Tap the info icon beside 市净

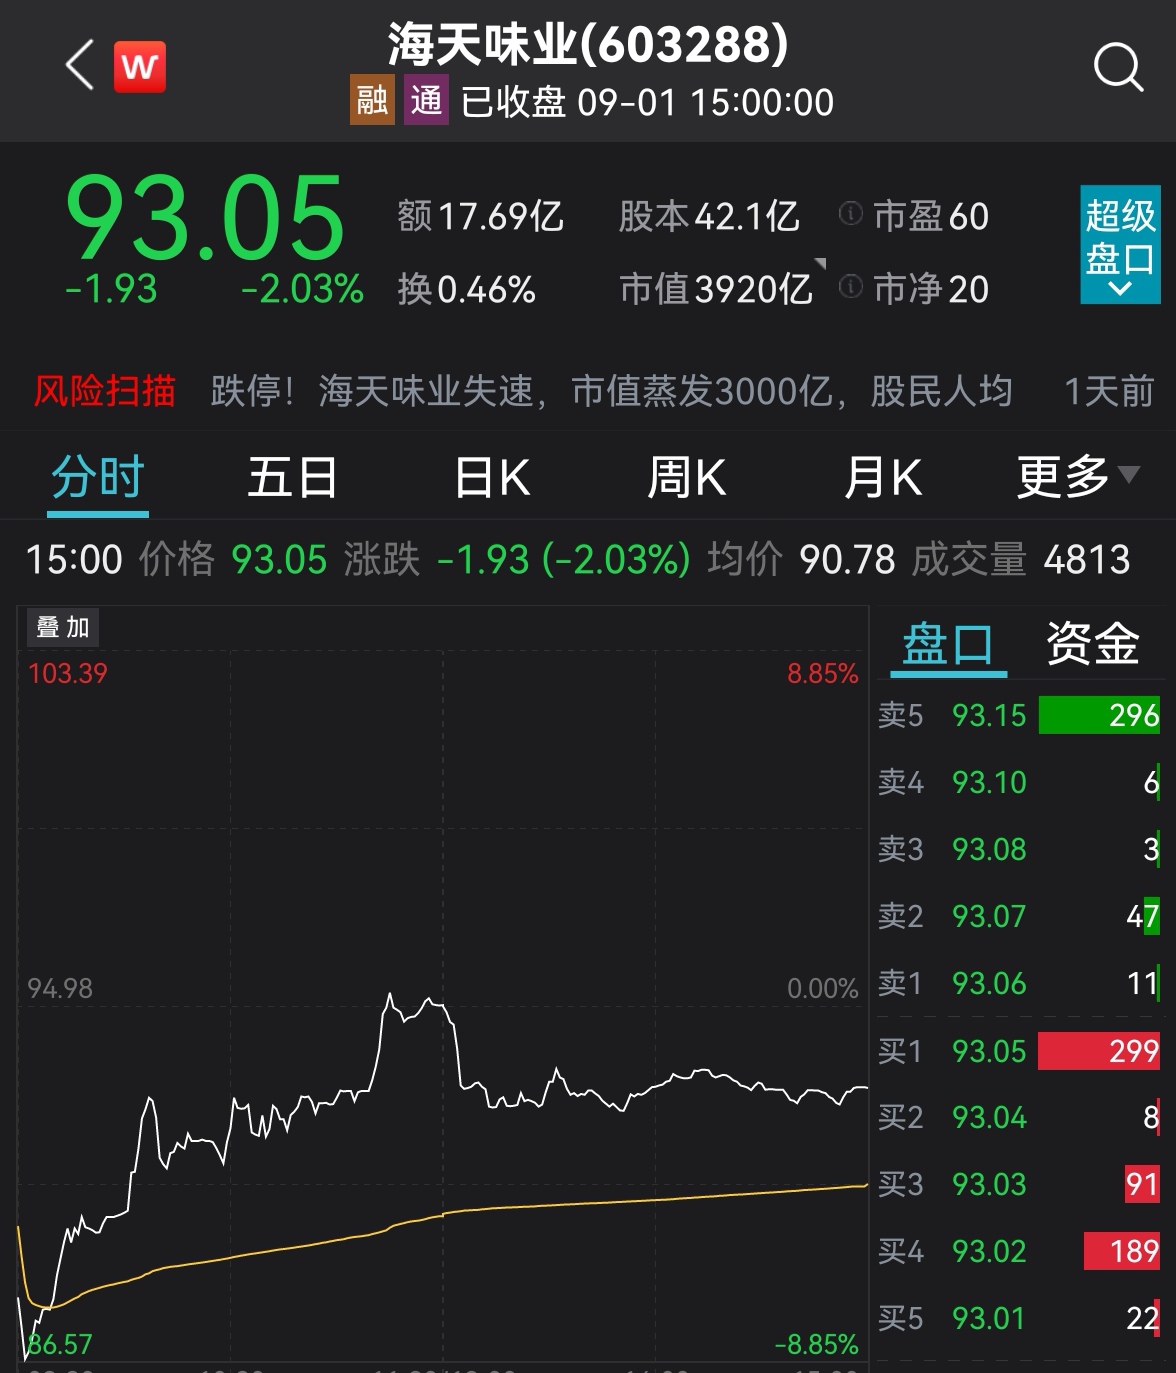850,288
